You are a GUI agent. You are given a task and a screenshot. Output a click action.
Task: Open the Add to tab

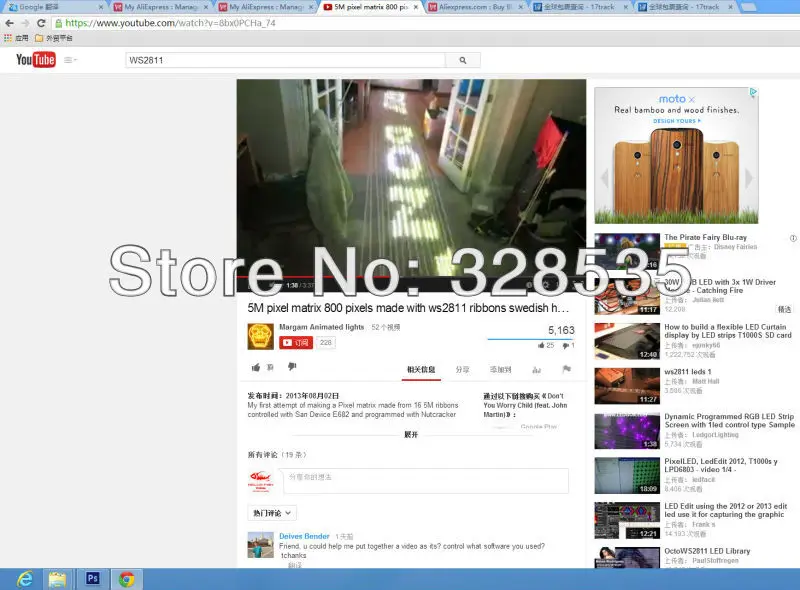tap(501, 370)
